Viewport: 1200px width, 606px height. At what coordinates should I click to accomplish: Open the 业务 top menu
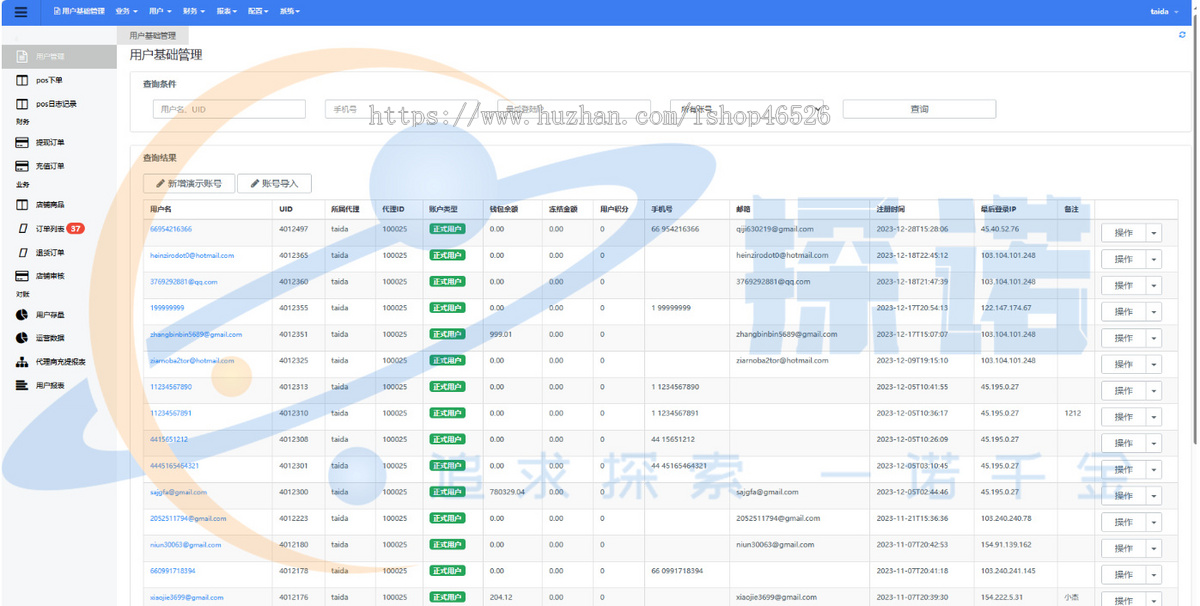(x=126, y=11)
